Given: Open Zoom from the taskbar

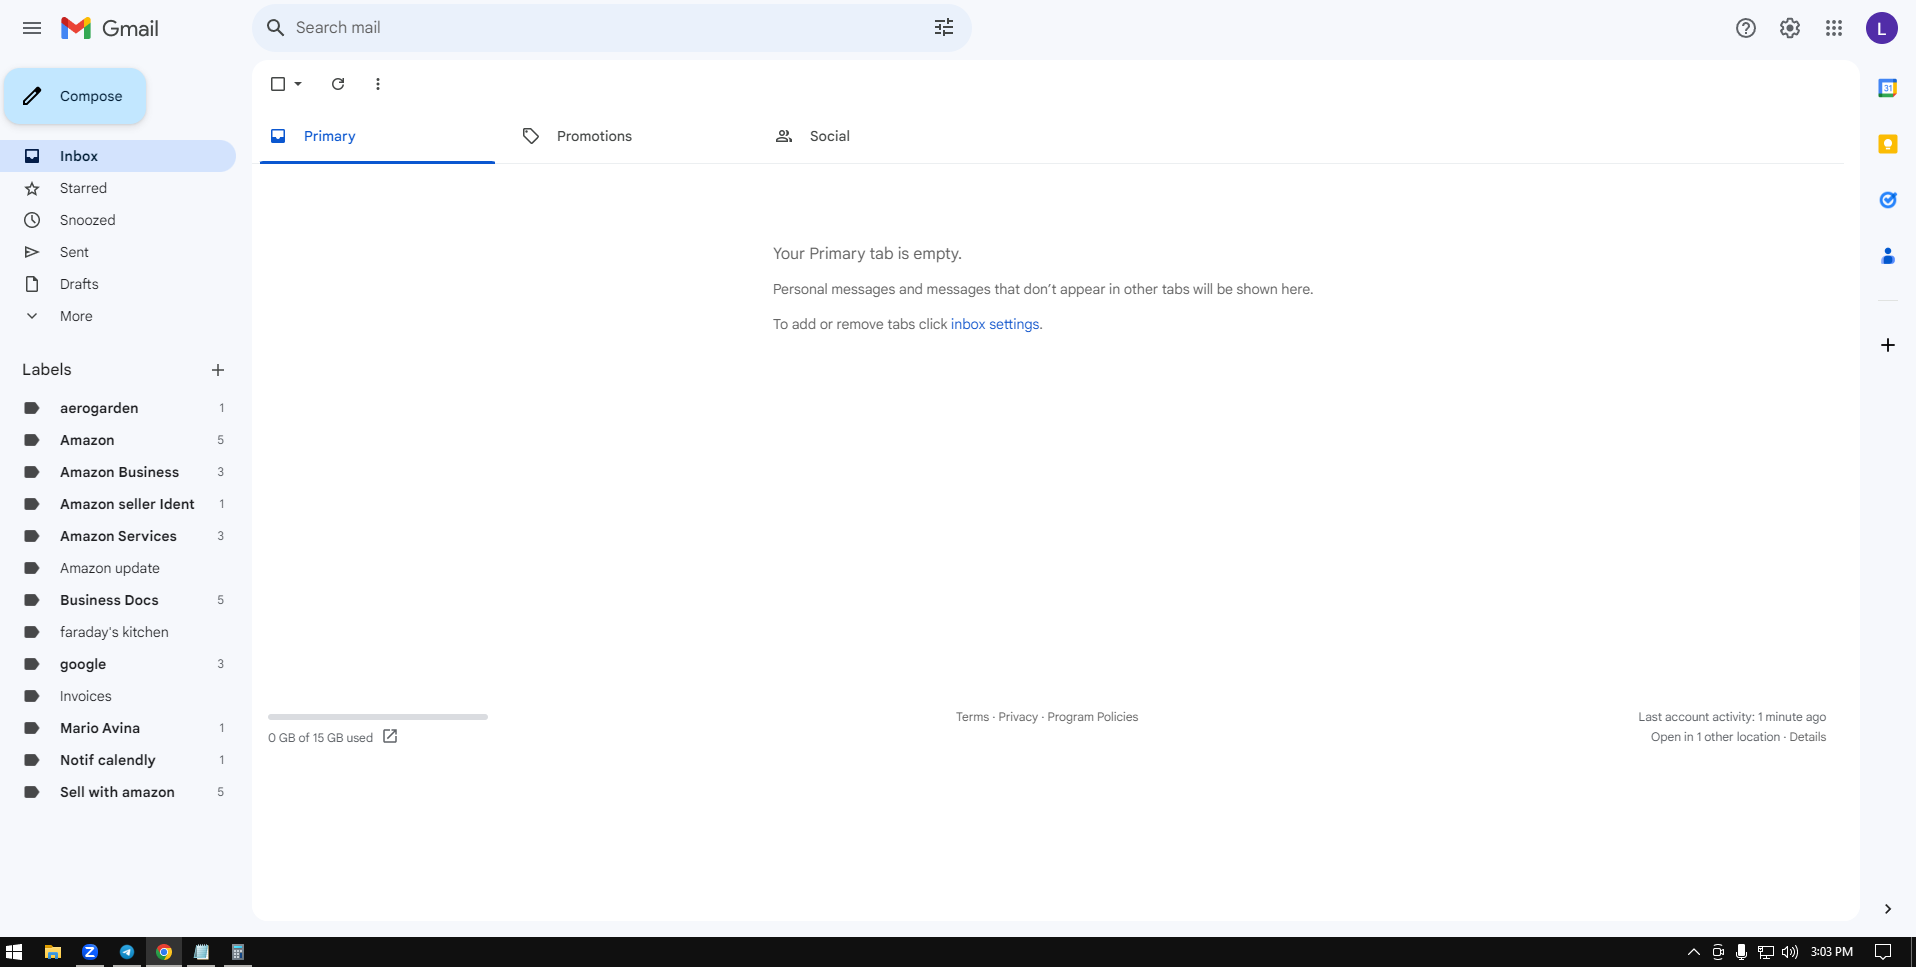Looking at the screenshot, I should (x=90, y=952).
